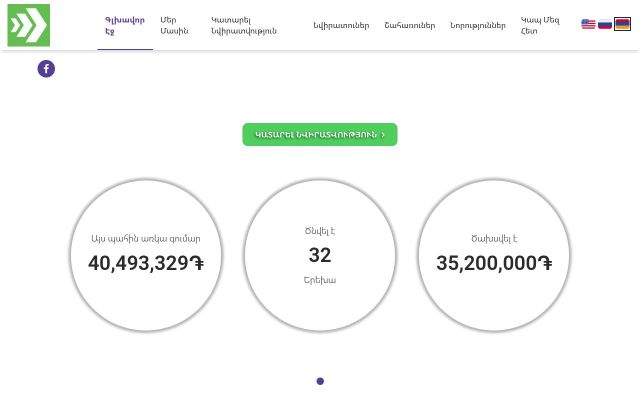The width and height of the screenshot is (640, 400).
Task: Open the Նորություններ page
Action: pyautogui.click(x=478, y=25)
